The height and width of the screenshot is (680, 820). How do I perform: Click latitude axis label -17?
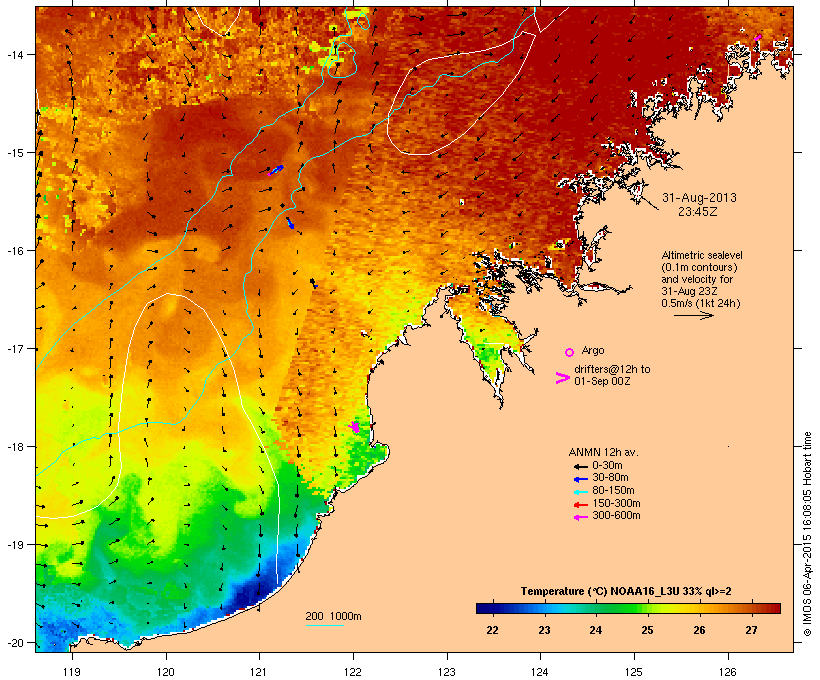click(x=15, y=348)
